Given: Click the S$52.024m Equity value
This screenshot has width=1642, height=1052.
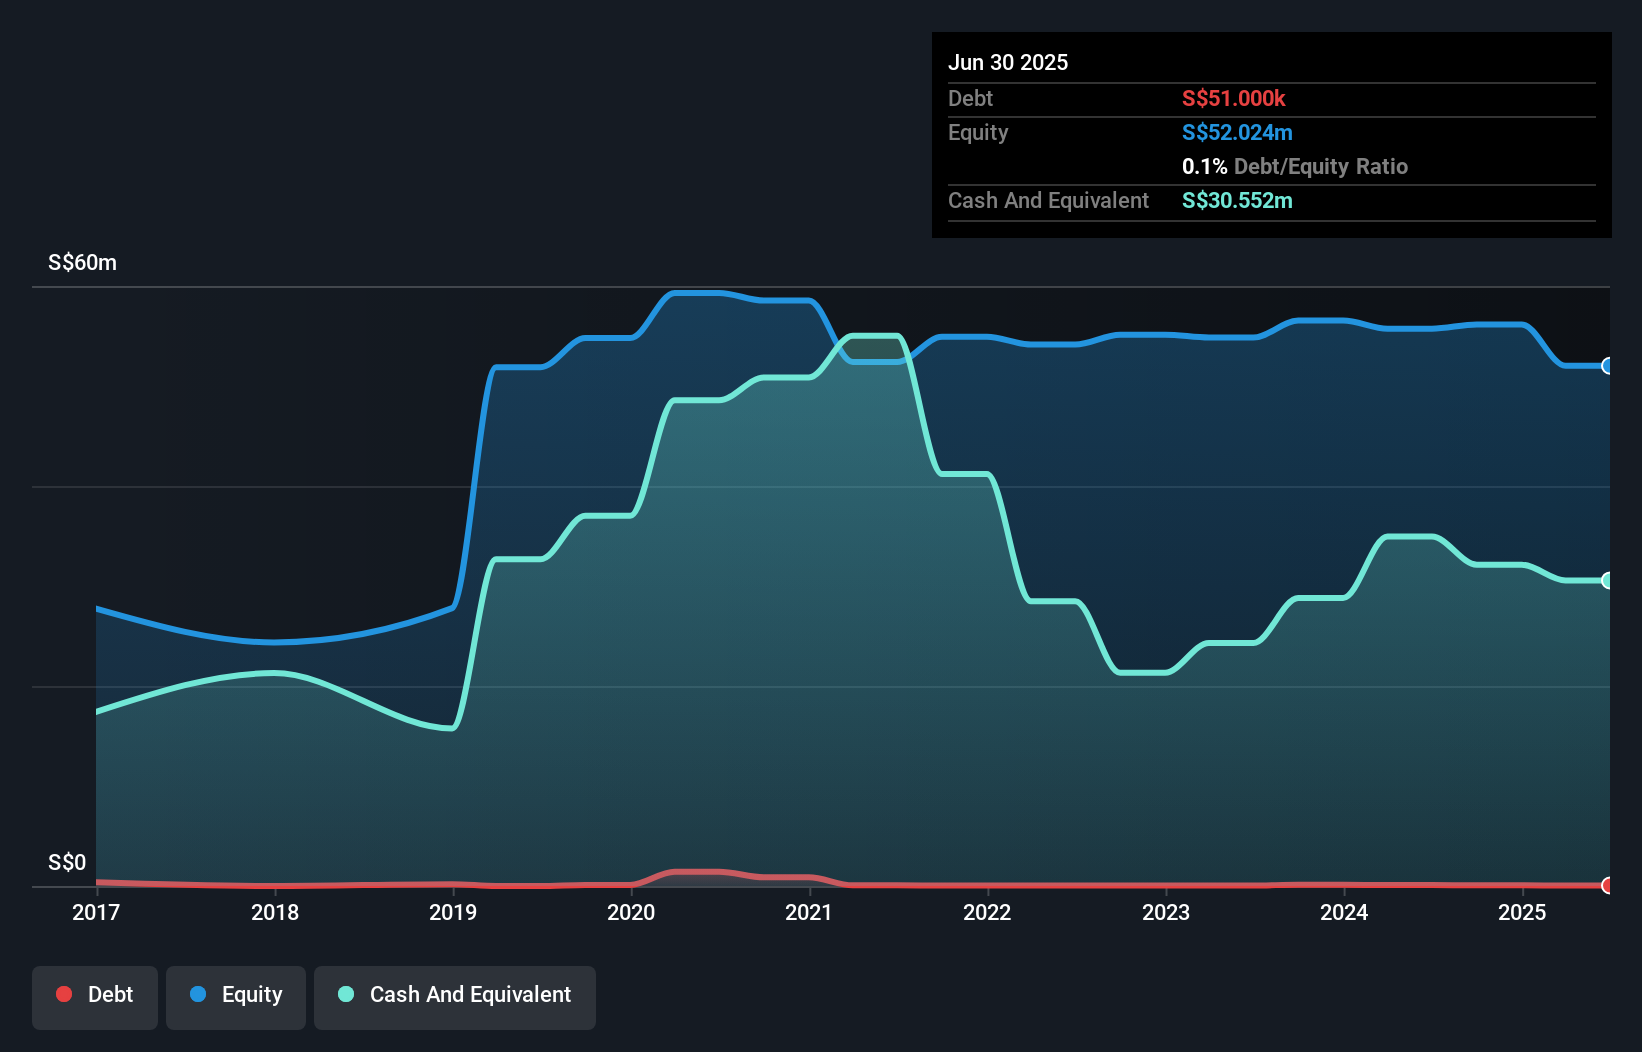Looking at the screenshot, I should click(x=1237, y=132).
